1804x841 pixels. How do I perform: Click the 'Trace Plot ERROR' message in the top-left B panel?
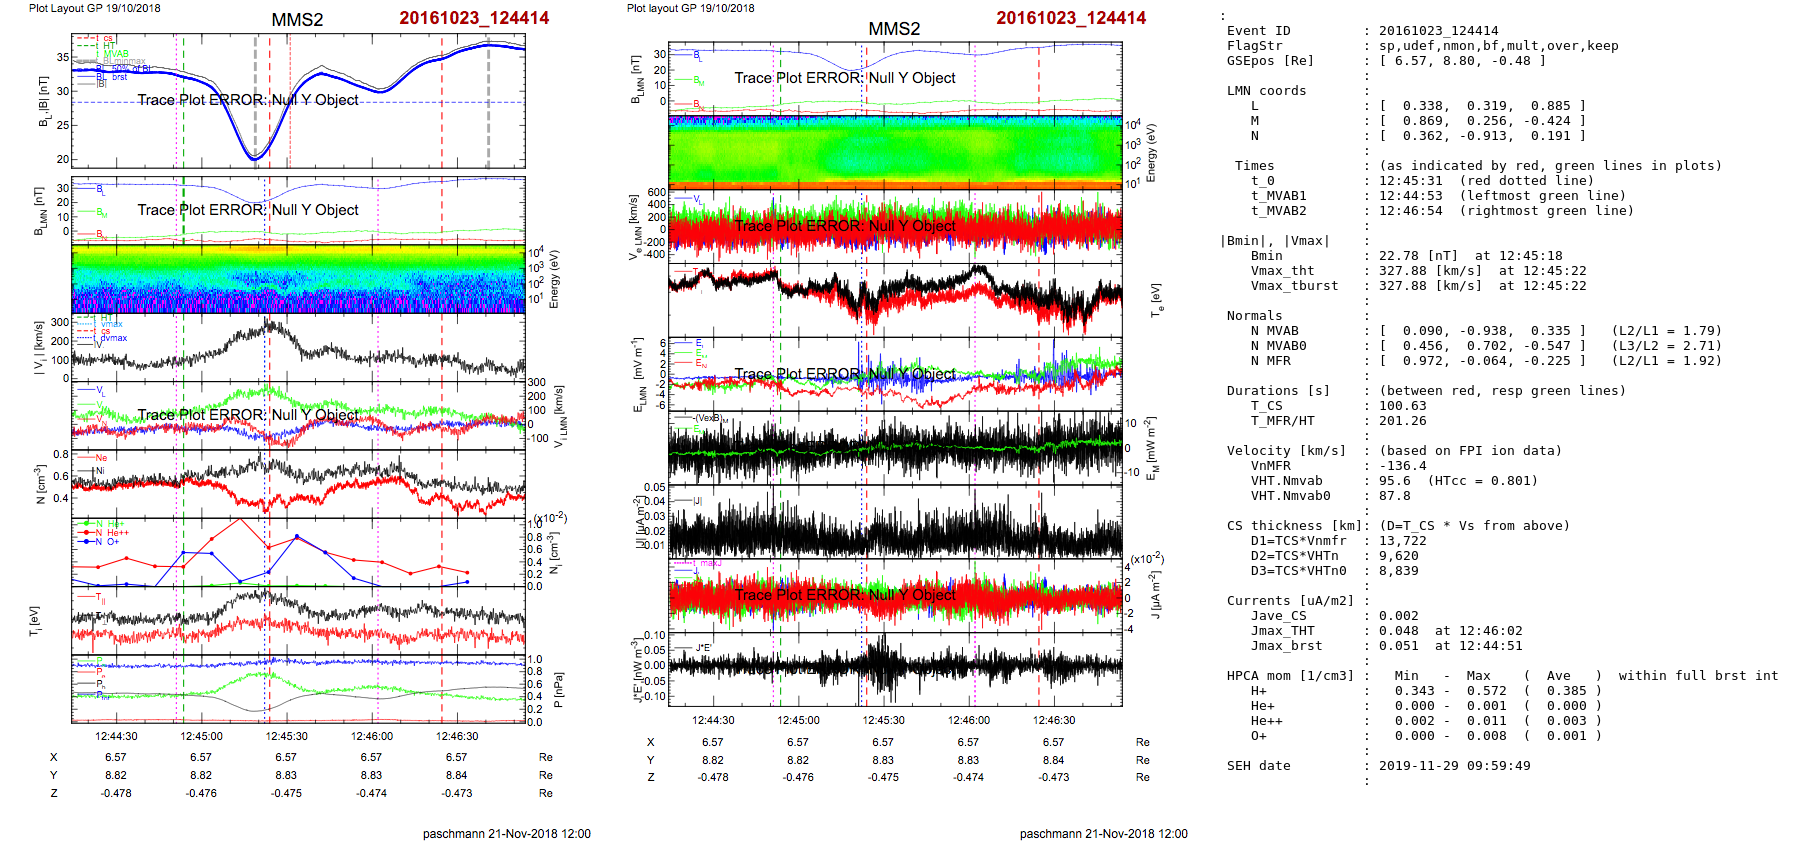[x=248, y=100]
